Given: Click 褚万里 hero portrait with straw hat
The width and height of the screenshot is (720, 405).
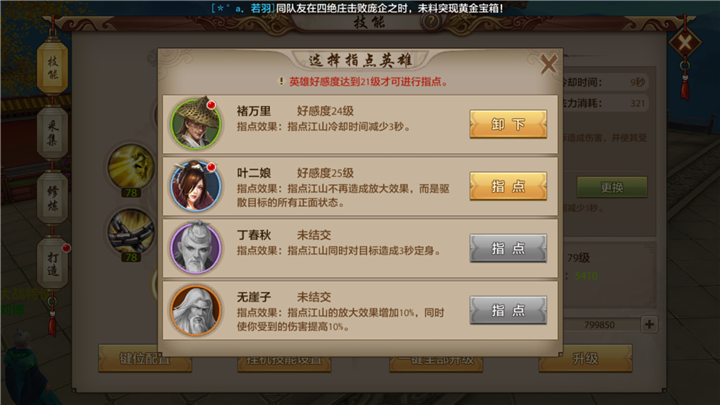Looking at the screenshot, I should (x=196, y=124).
